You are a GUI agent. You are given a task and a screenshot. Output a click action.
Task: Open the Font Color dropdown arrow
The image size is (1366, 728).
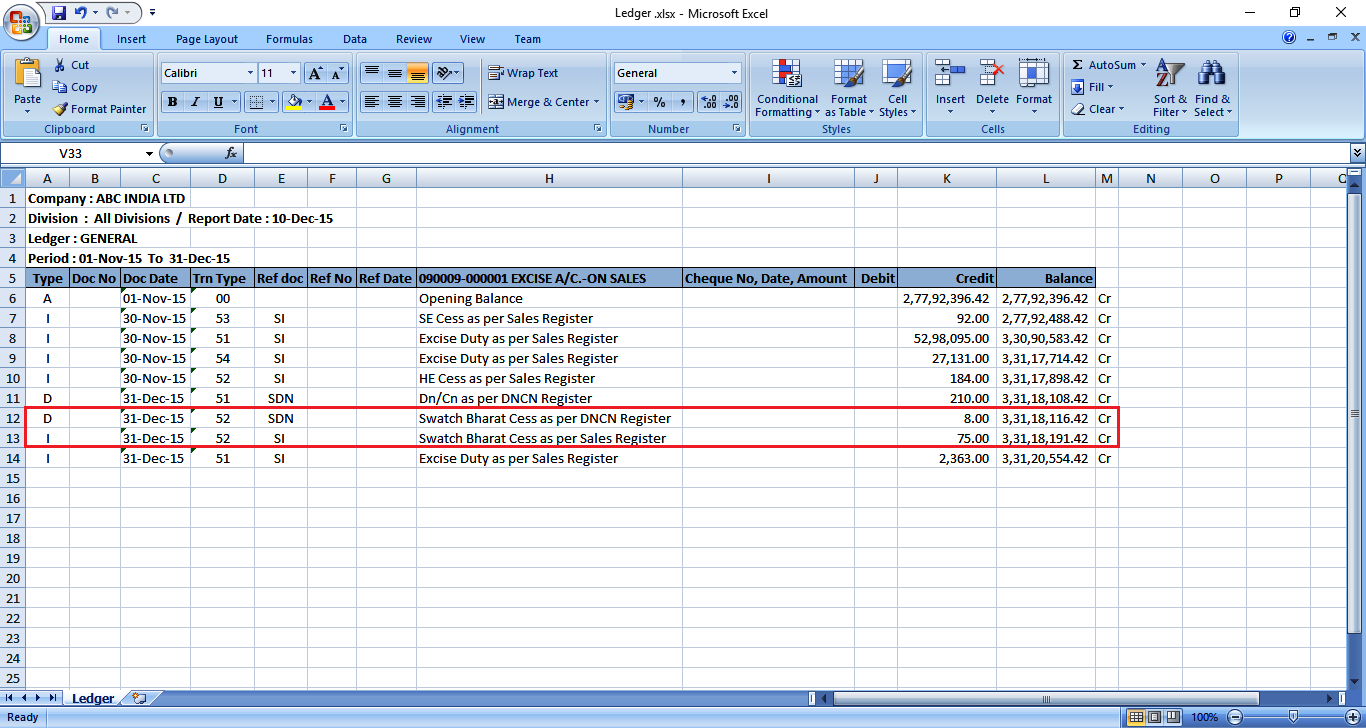click(342, 102)
